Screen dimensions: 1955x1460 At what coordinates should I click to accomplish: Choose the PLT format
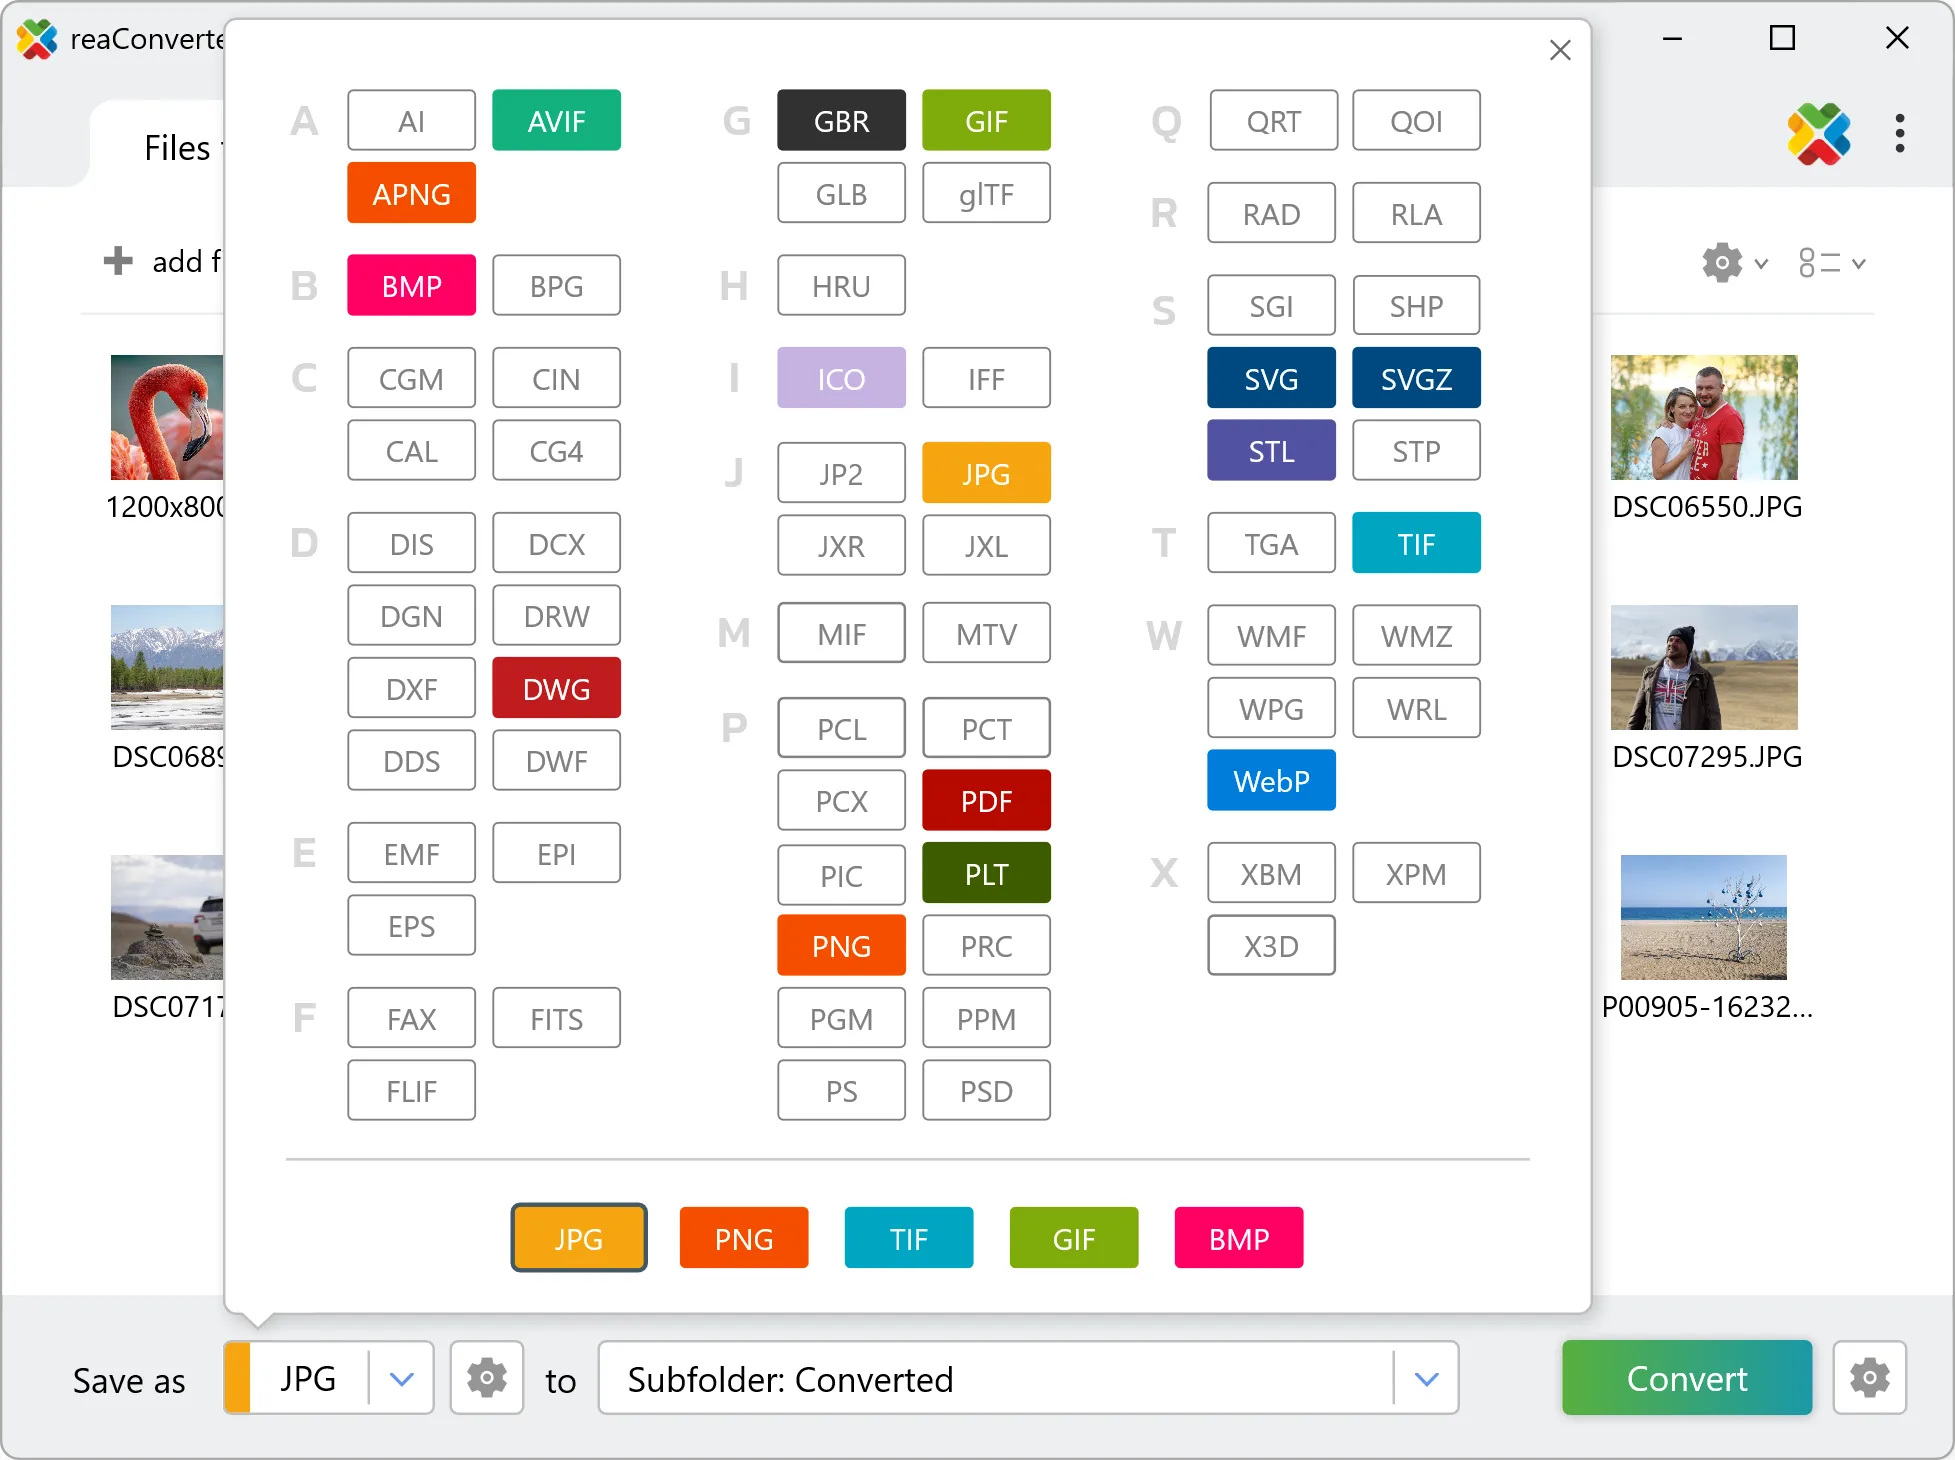(x=986, y=873)
